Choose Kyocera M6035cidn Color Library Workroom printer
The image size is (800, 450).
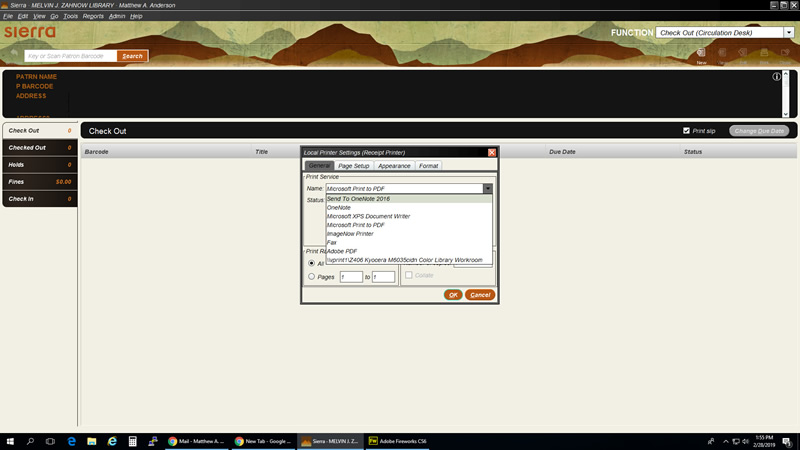click(x=409, y=260)
